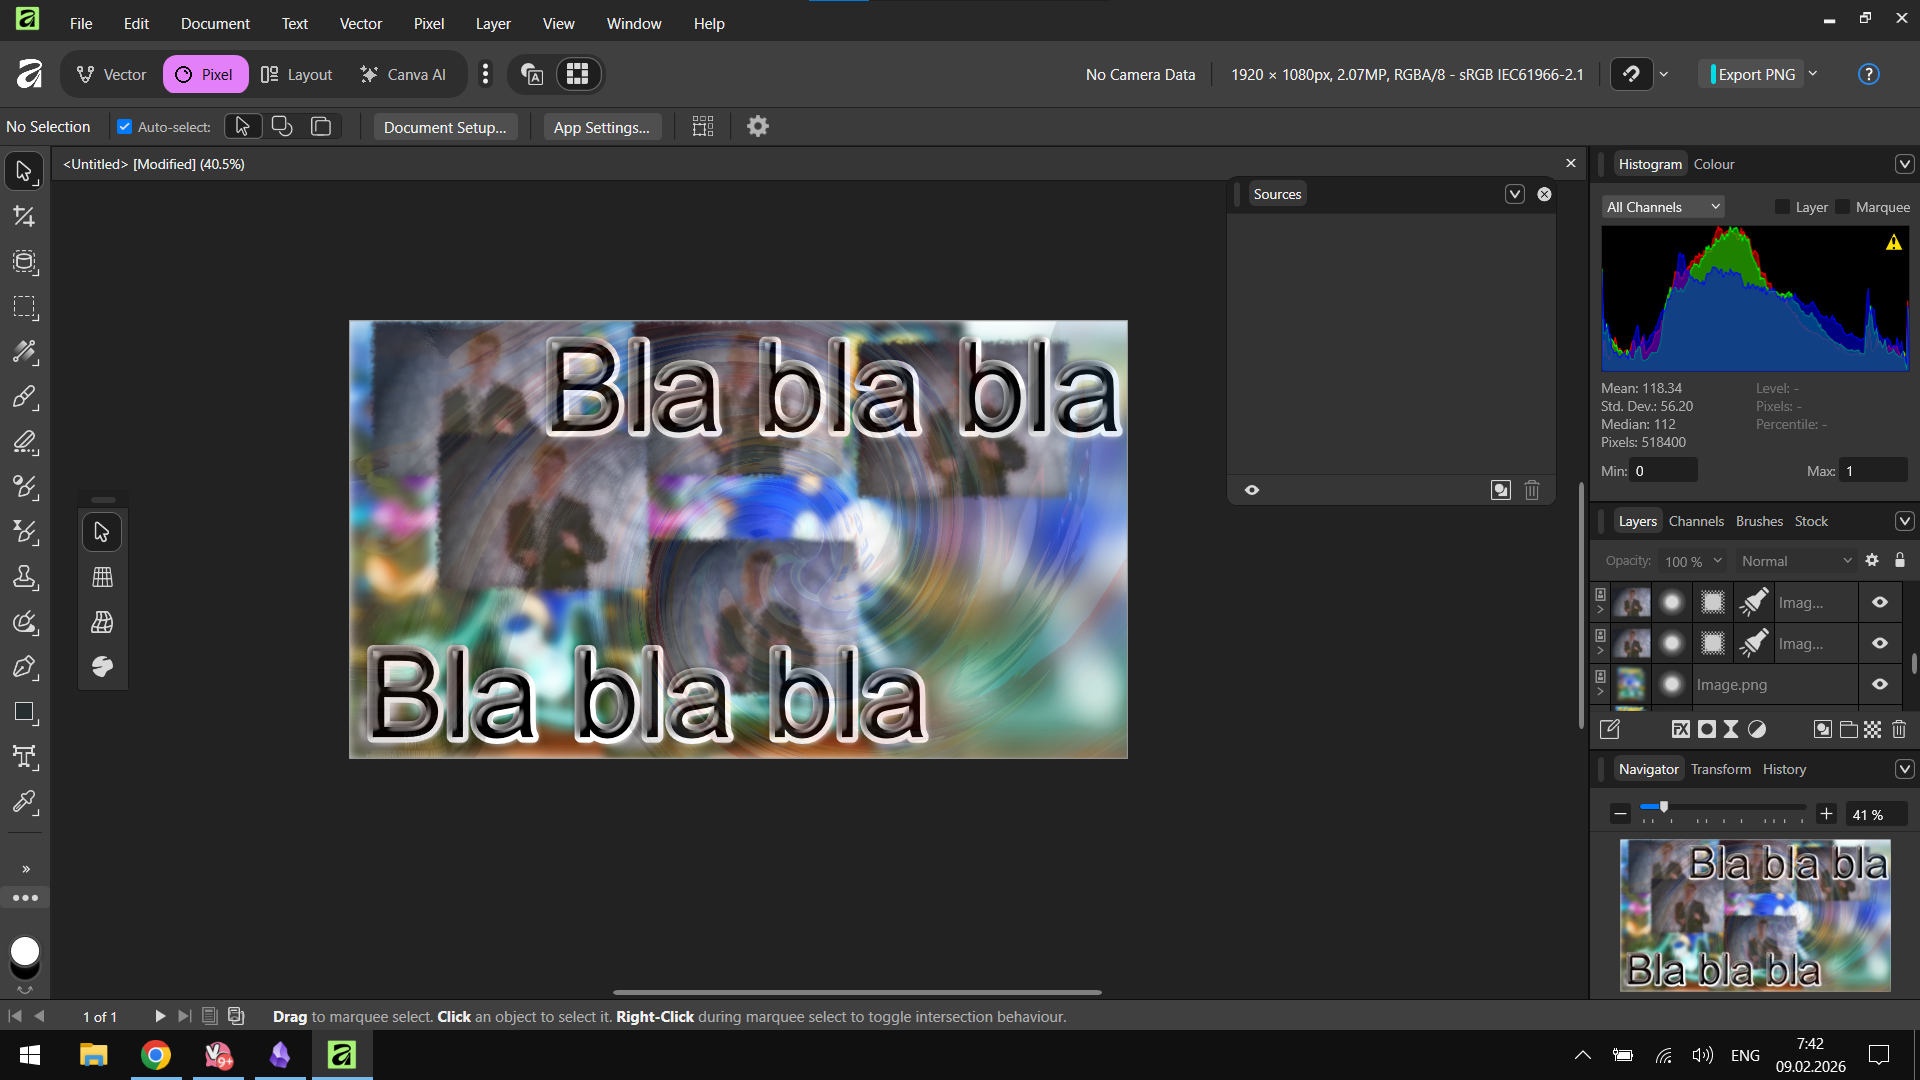Select the Pen tool
This screenshot has height=1080, width=1920.
pyautogui.click(x=24, y=667)
